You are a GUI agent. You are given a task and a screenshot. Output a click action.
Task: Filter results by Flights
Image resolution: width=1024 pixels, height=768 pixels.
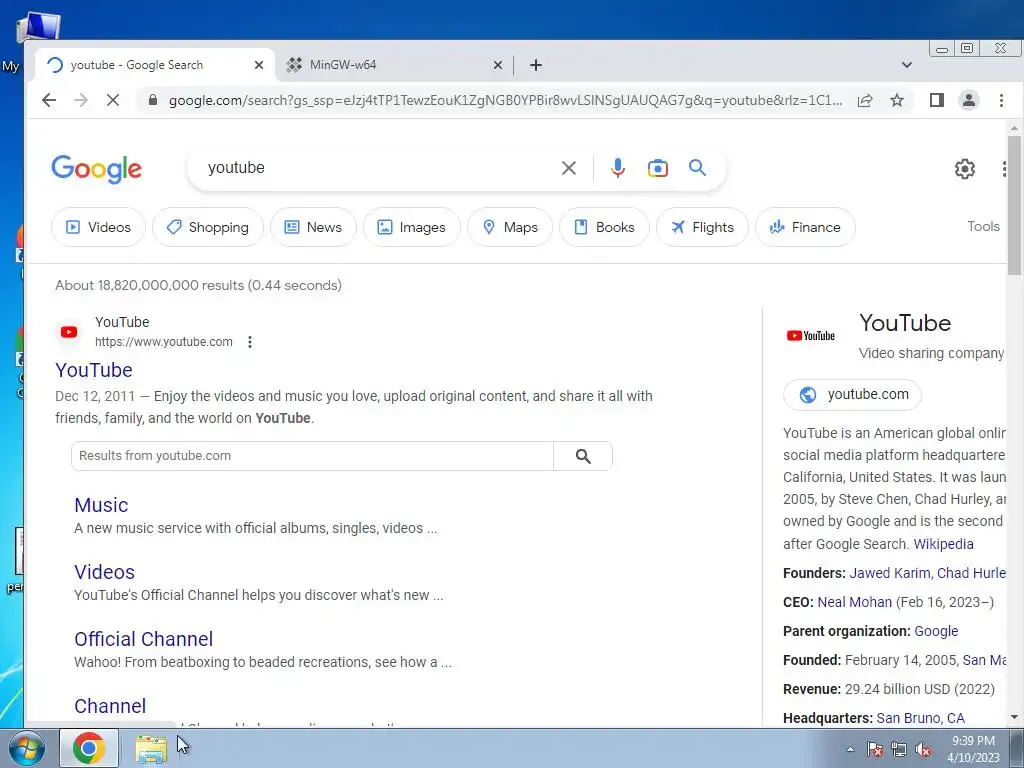[x=703, y=227]
